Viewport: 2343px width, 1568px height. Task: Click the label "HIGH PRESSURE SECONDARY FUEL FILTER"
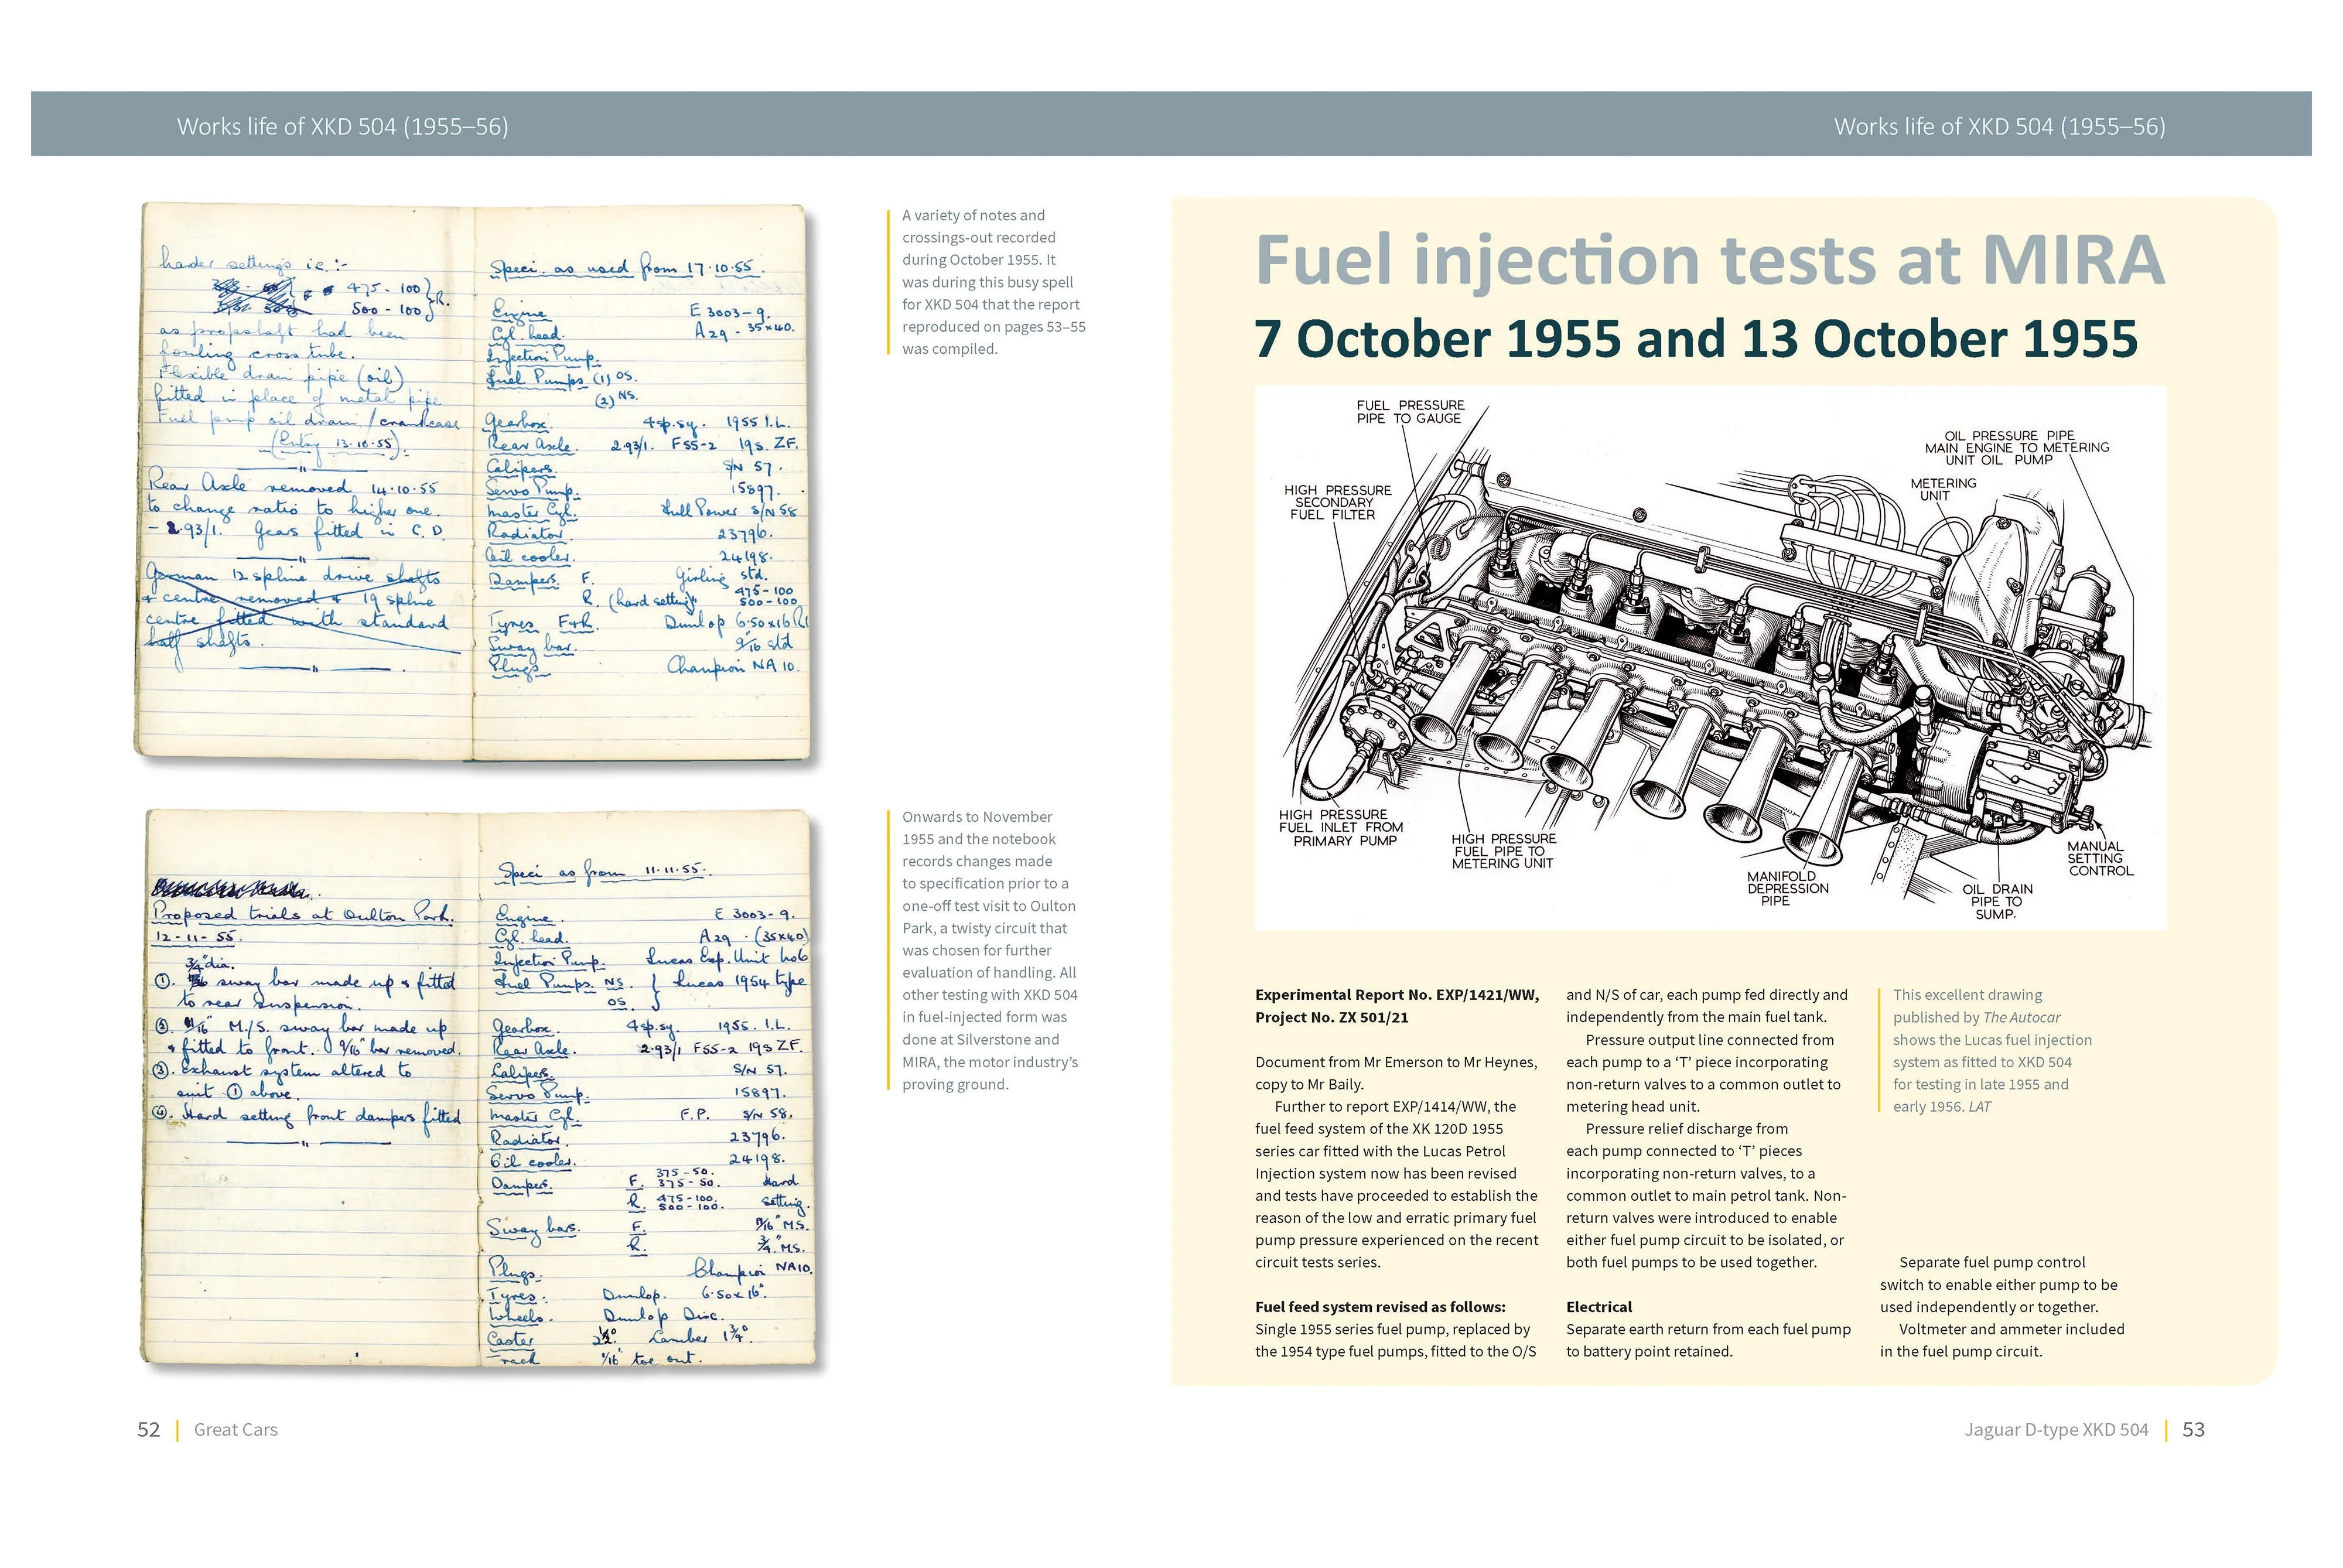tap(1337, 502)
